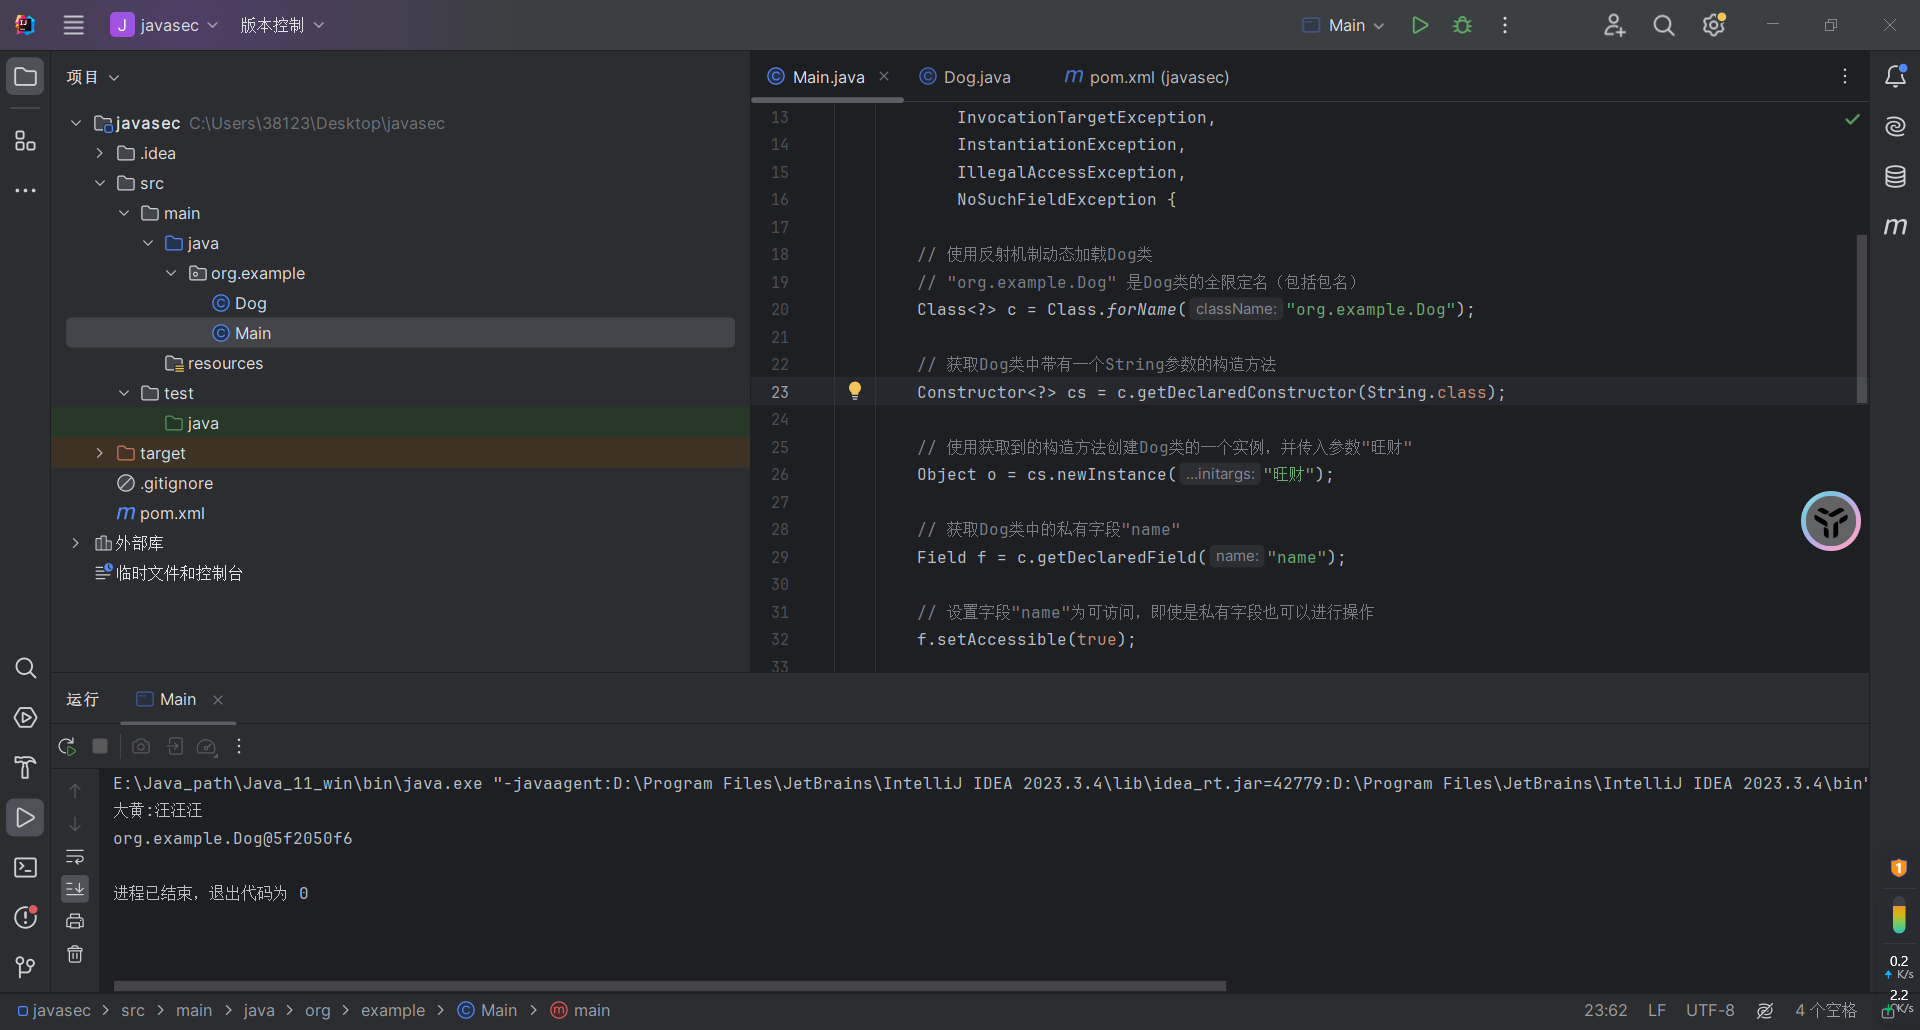The height and width of the screenshot is (1030, 1920).
Task: Rerun Main in the run panel
Action: click(67, 746)
